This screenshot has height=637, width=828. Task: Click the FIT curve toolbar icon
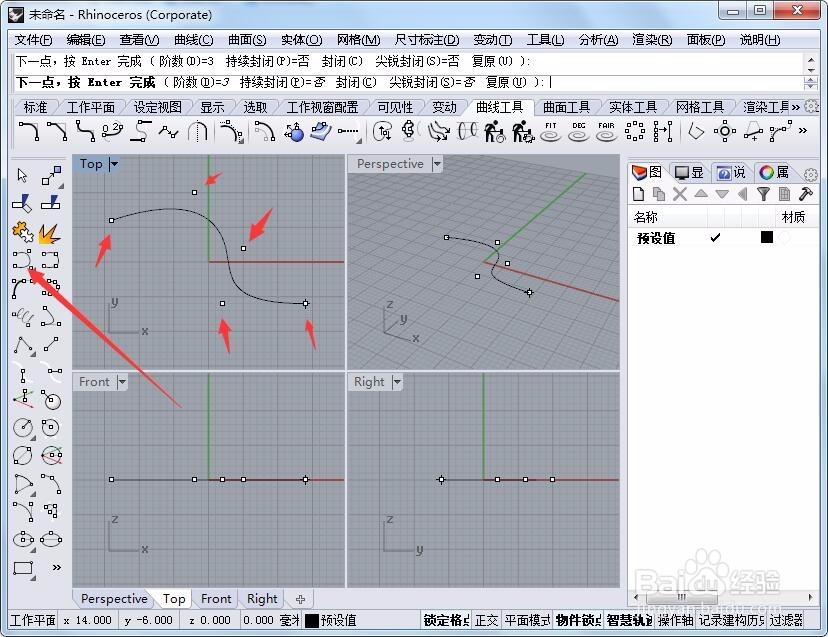[551, 132]
